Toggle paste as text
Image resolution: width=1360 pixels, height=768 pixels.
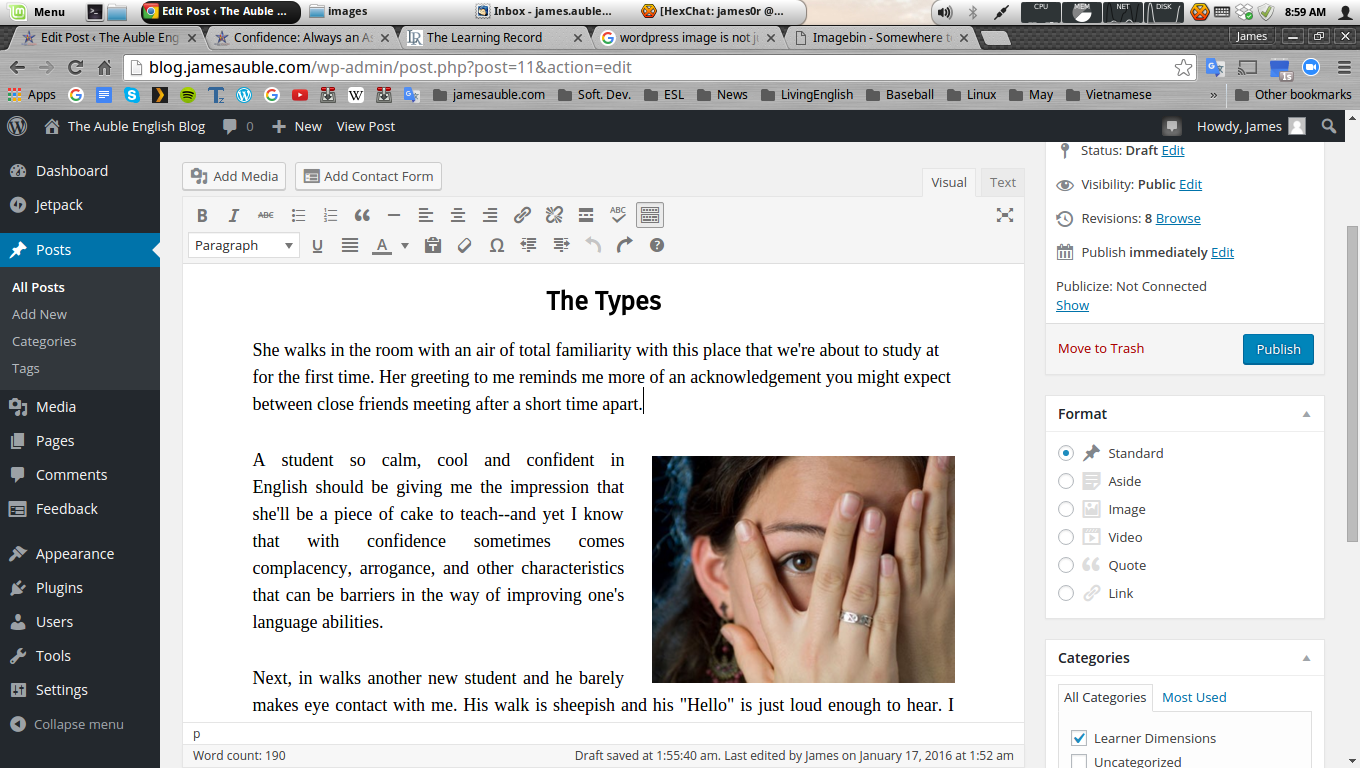point(433,245)
